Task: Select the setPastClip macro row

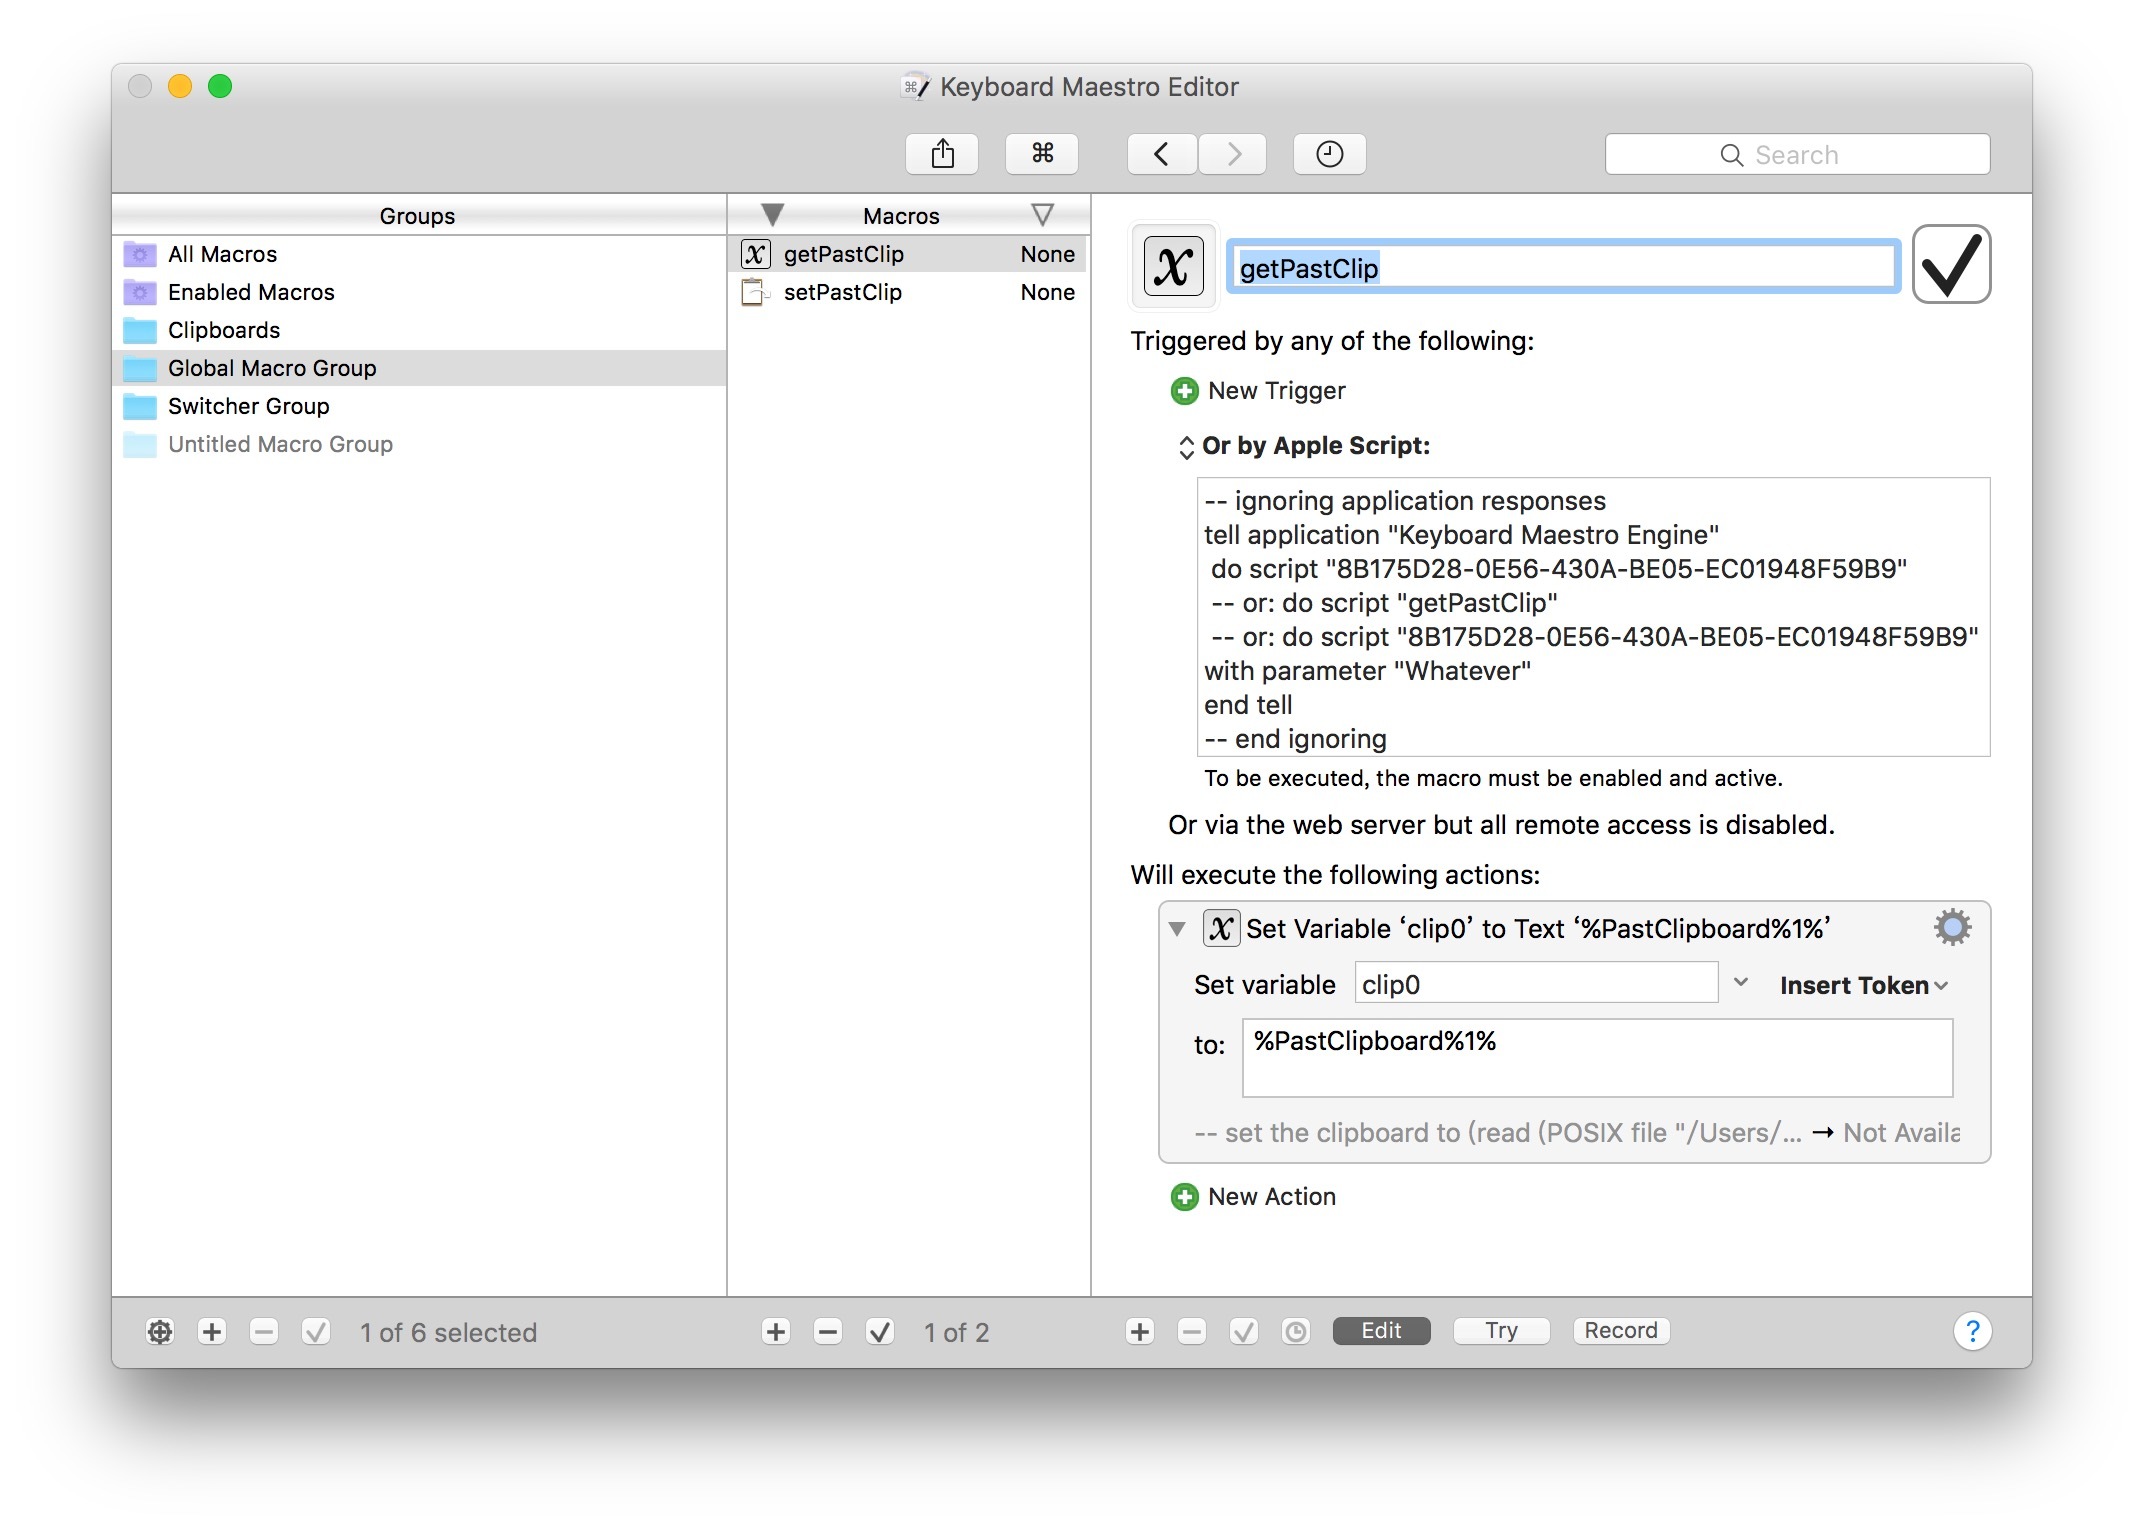Action: pyautogui.click(x=908, y=292)
